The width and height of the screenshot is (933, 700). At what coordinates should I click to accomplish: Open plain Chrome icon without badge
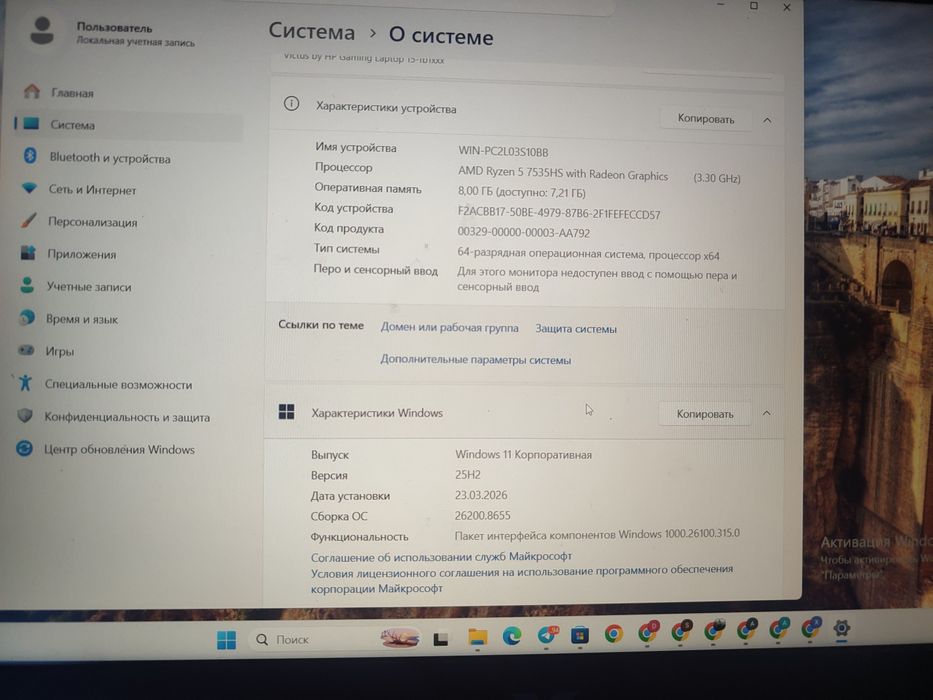pyautogui.click(x=613, y=634)
